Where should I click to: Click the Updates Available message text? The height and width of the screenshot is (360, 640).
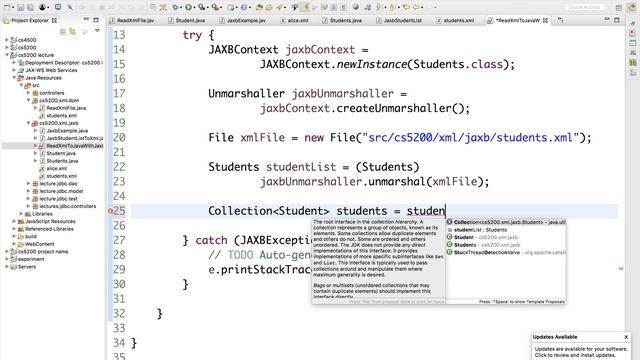(x=581, y=352)
